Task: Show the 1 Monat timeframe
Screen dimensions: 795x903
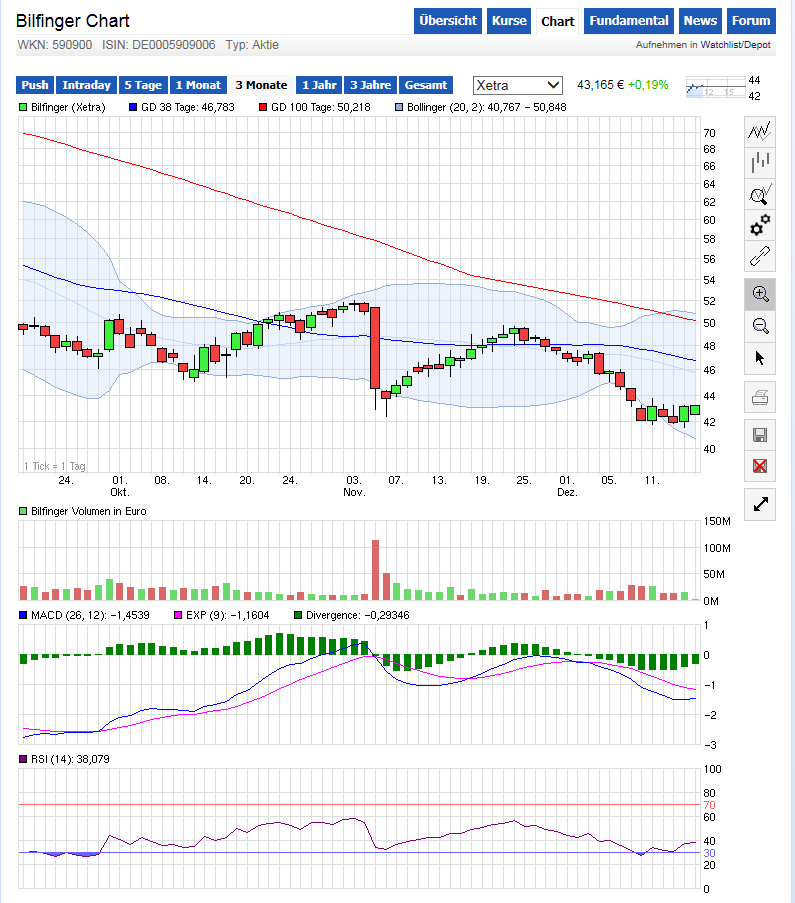Action: pos(198,85)
